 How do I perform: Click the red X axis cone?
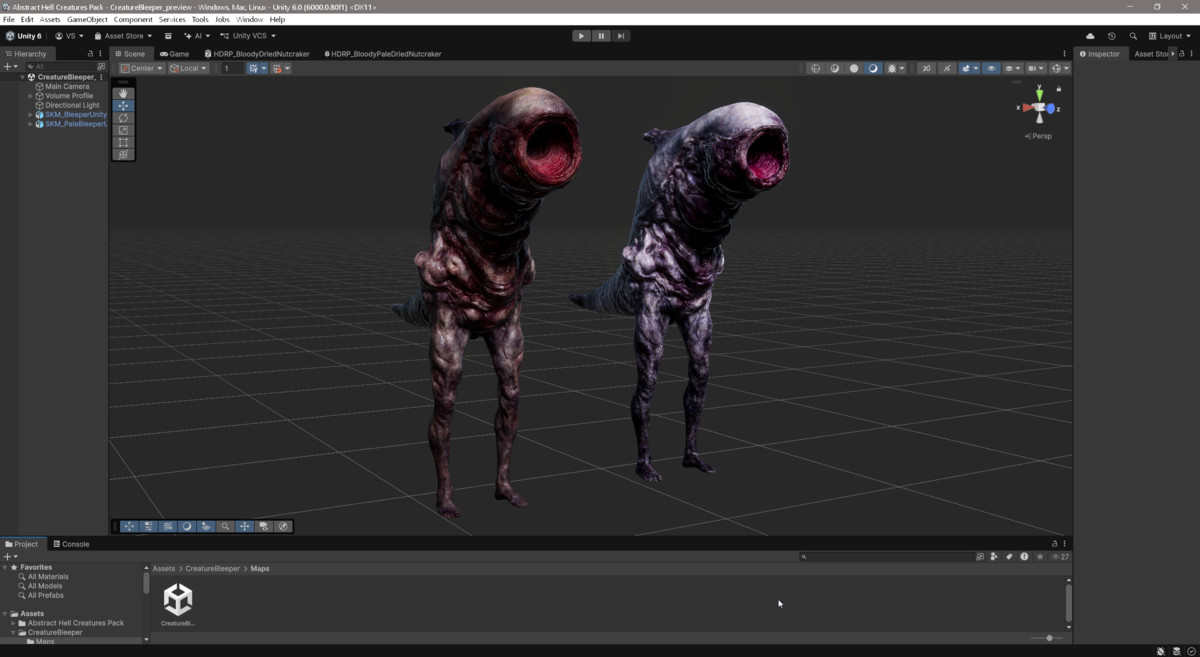click(1026, 107)
